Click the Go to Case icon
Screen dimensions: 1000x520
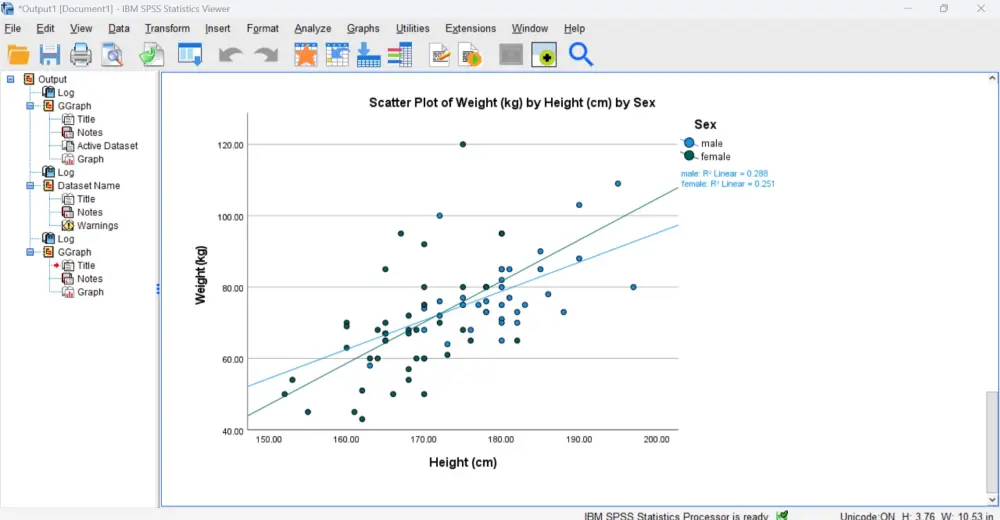(x=337, y=55)
